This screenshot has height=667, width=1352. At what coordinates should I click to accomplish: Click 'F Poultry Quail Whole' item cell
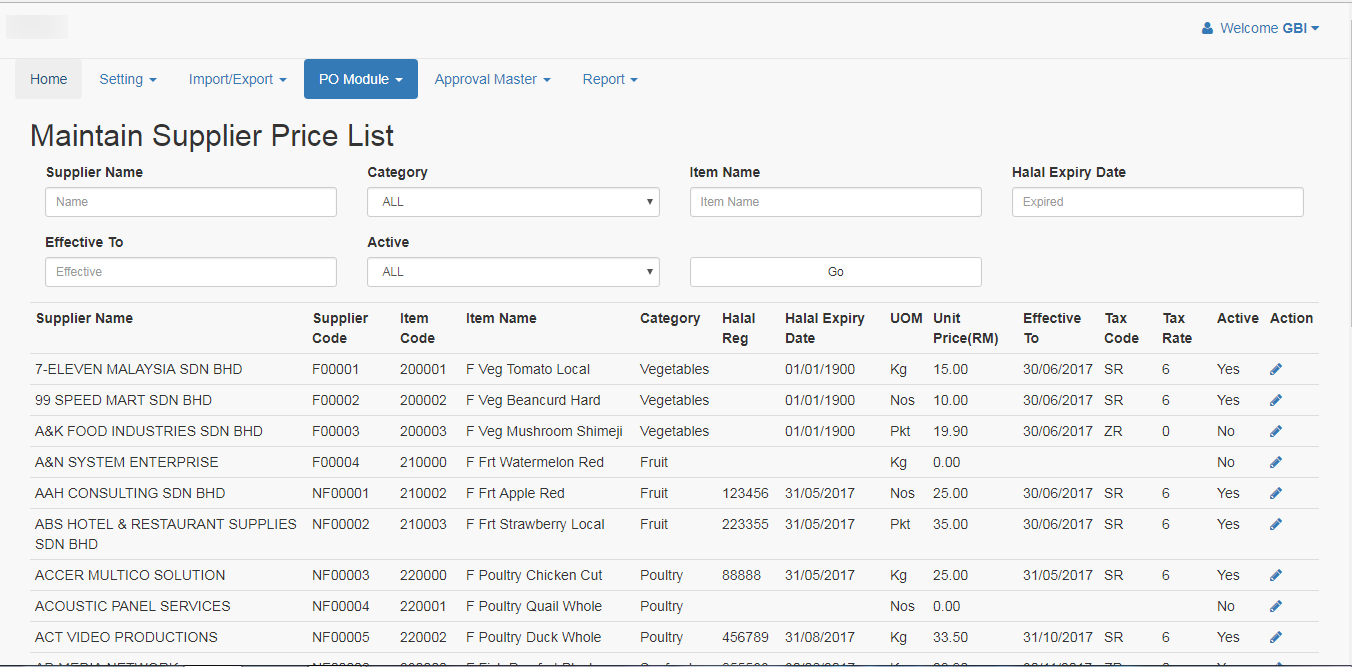534,606
